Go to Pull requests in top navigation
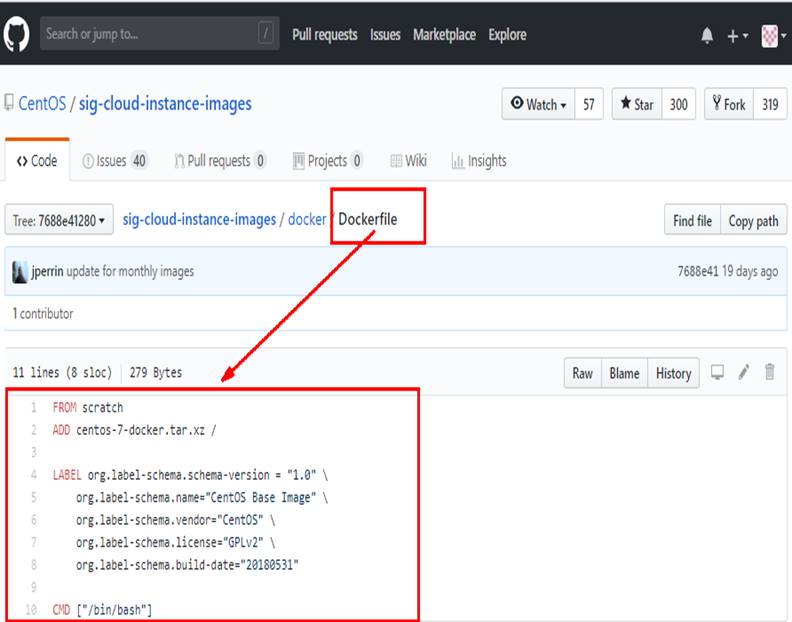Viewport: 792px width, 622px height. coord(325,34)
